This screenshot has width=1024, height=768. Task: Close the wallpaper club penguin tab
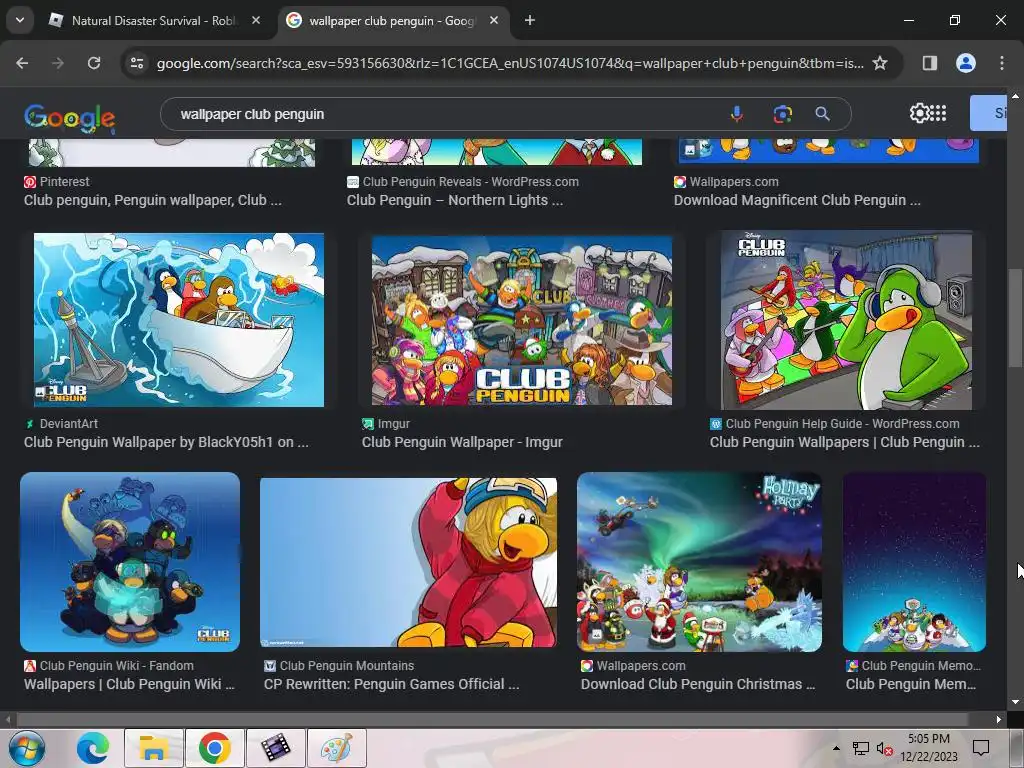tap(494, 20)
